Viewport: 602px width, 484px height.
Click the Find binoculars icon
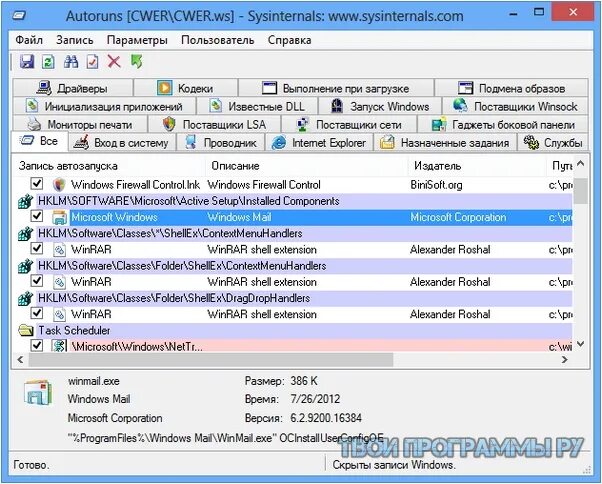71,61
